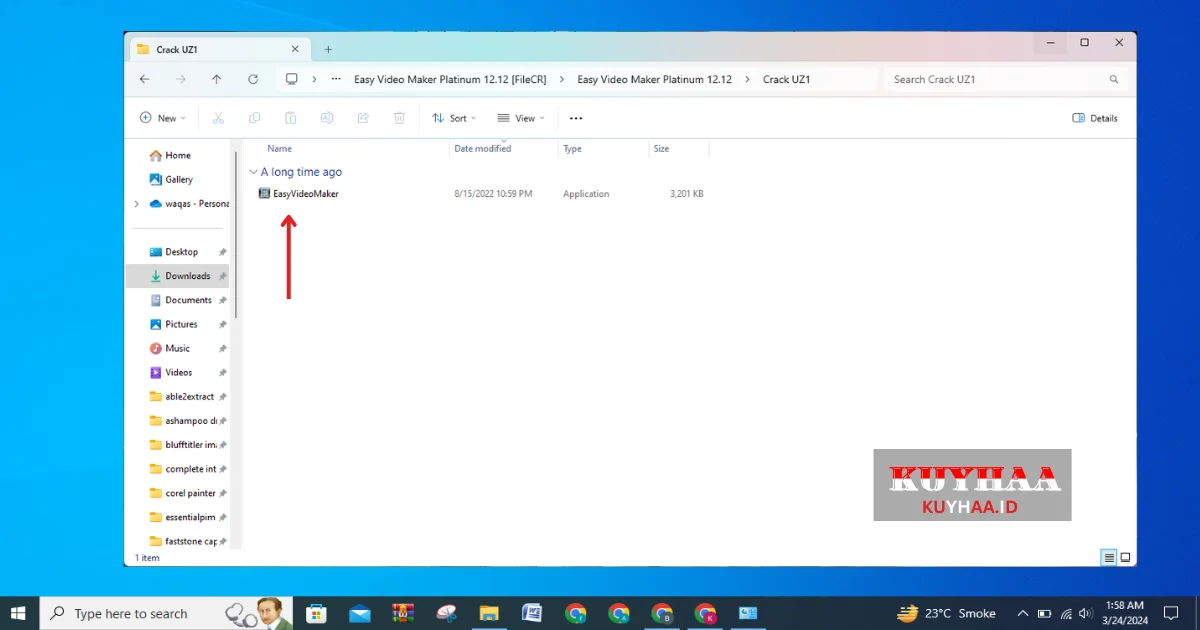Click the Copy icon in toolbar
Image resolution: width=1200 pixels, height=630 pixels.
click(254, 118)
